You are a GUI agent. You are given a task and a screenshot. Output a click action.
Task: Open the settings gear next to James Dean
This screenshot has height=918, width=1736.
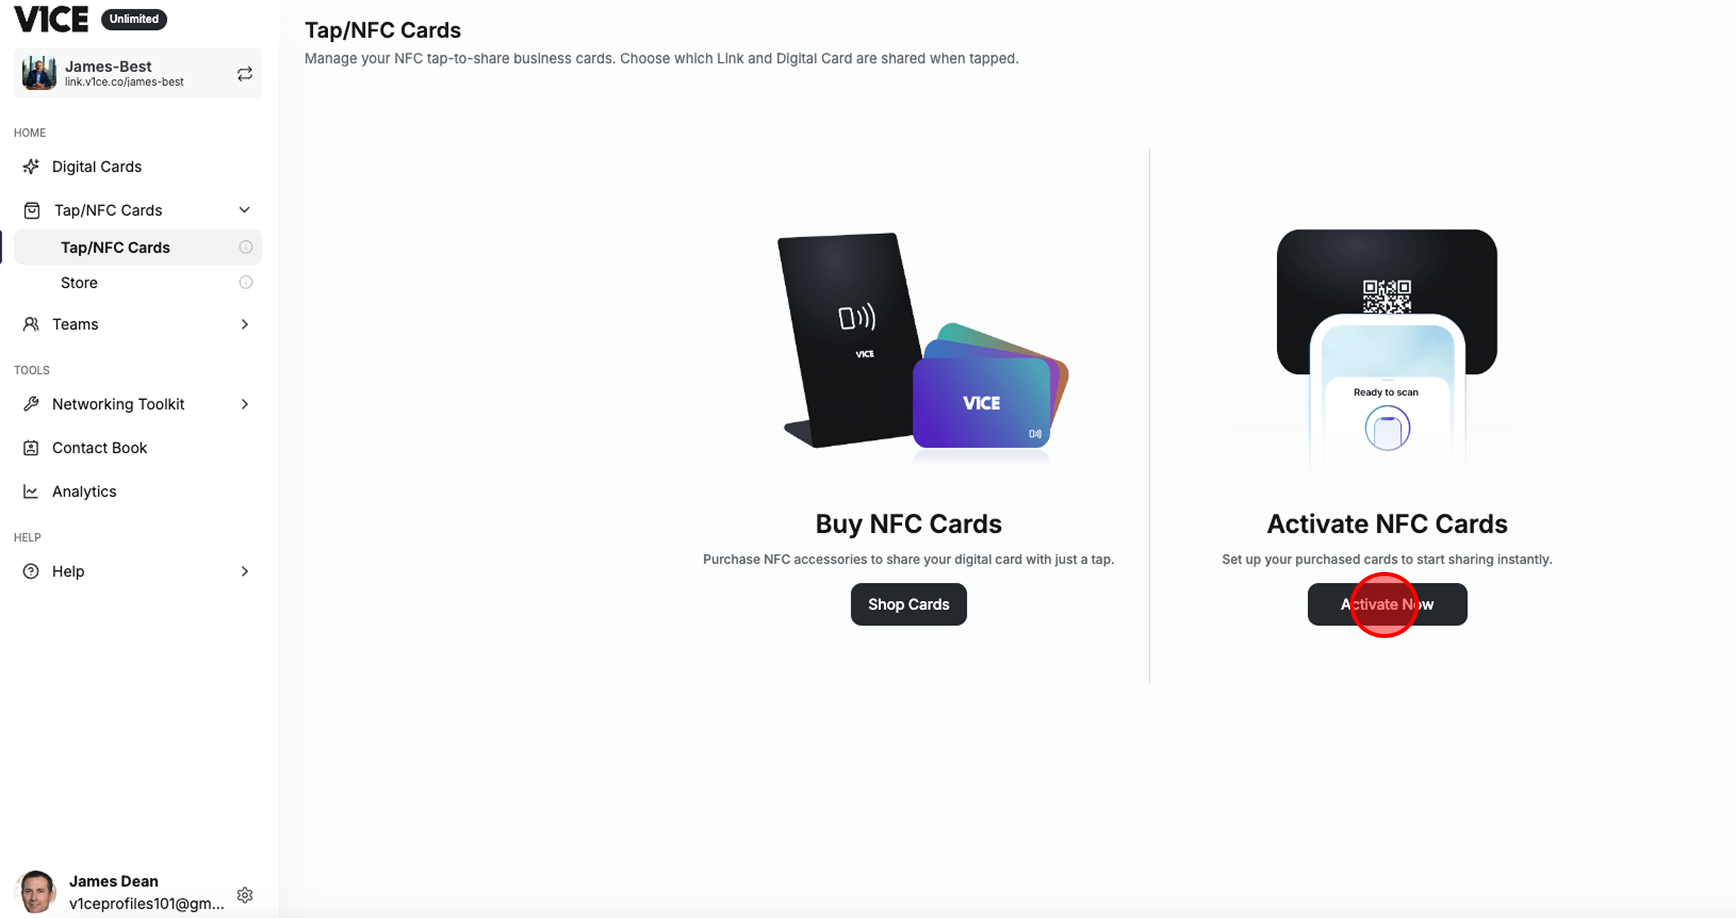pos(245,895)
